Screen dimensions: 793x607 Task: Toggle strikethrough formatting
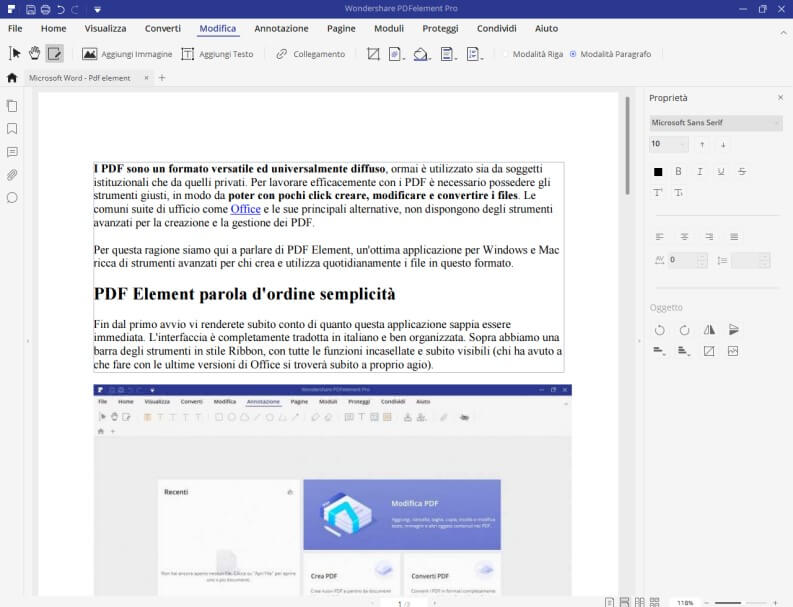[x=742, y=171]
